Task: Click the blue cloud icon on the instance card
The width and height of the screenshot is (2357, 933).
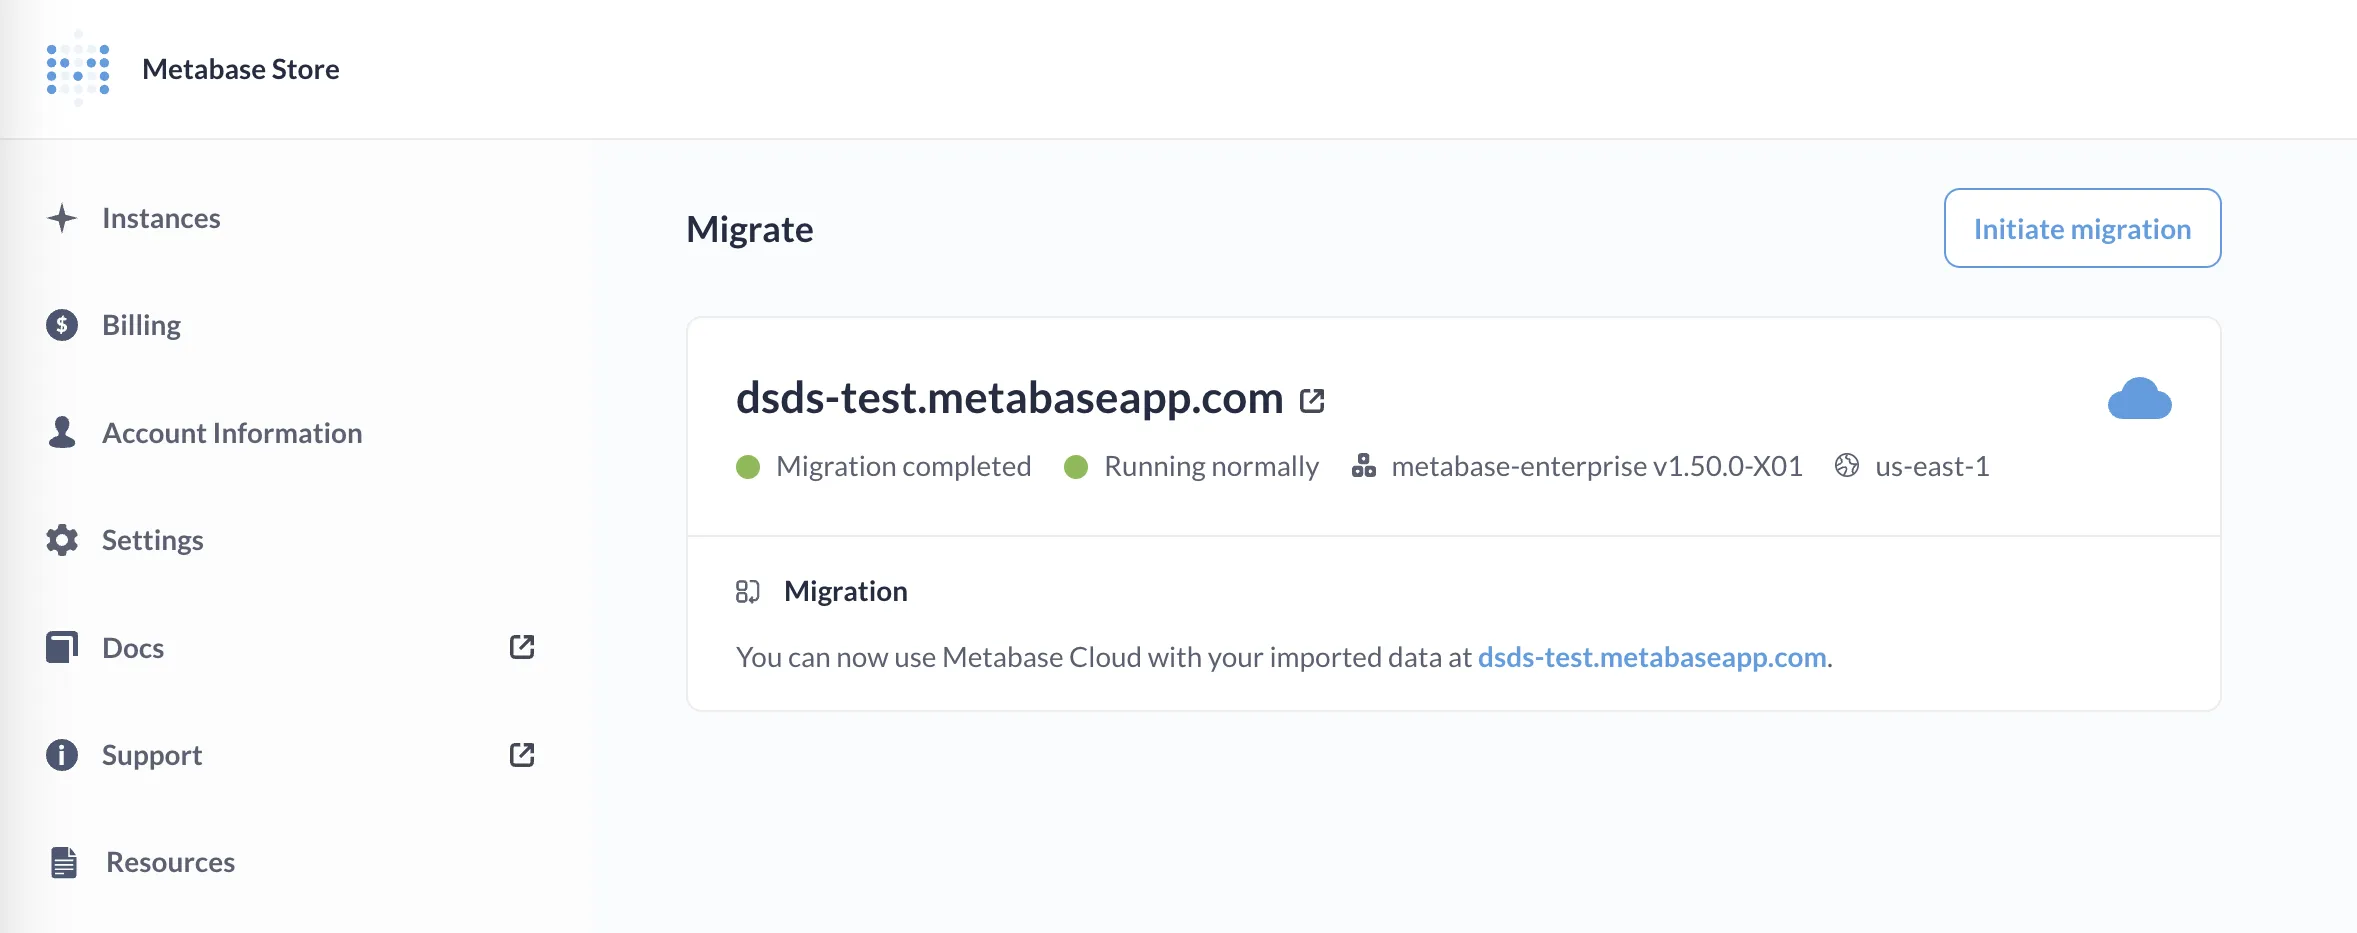Action: (2140, 400)
